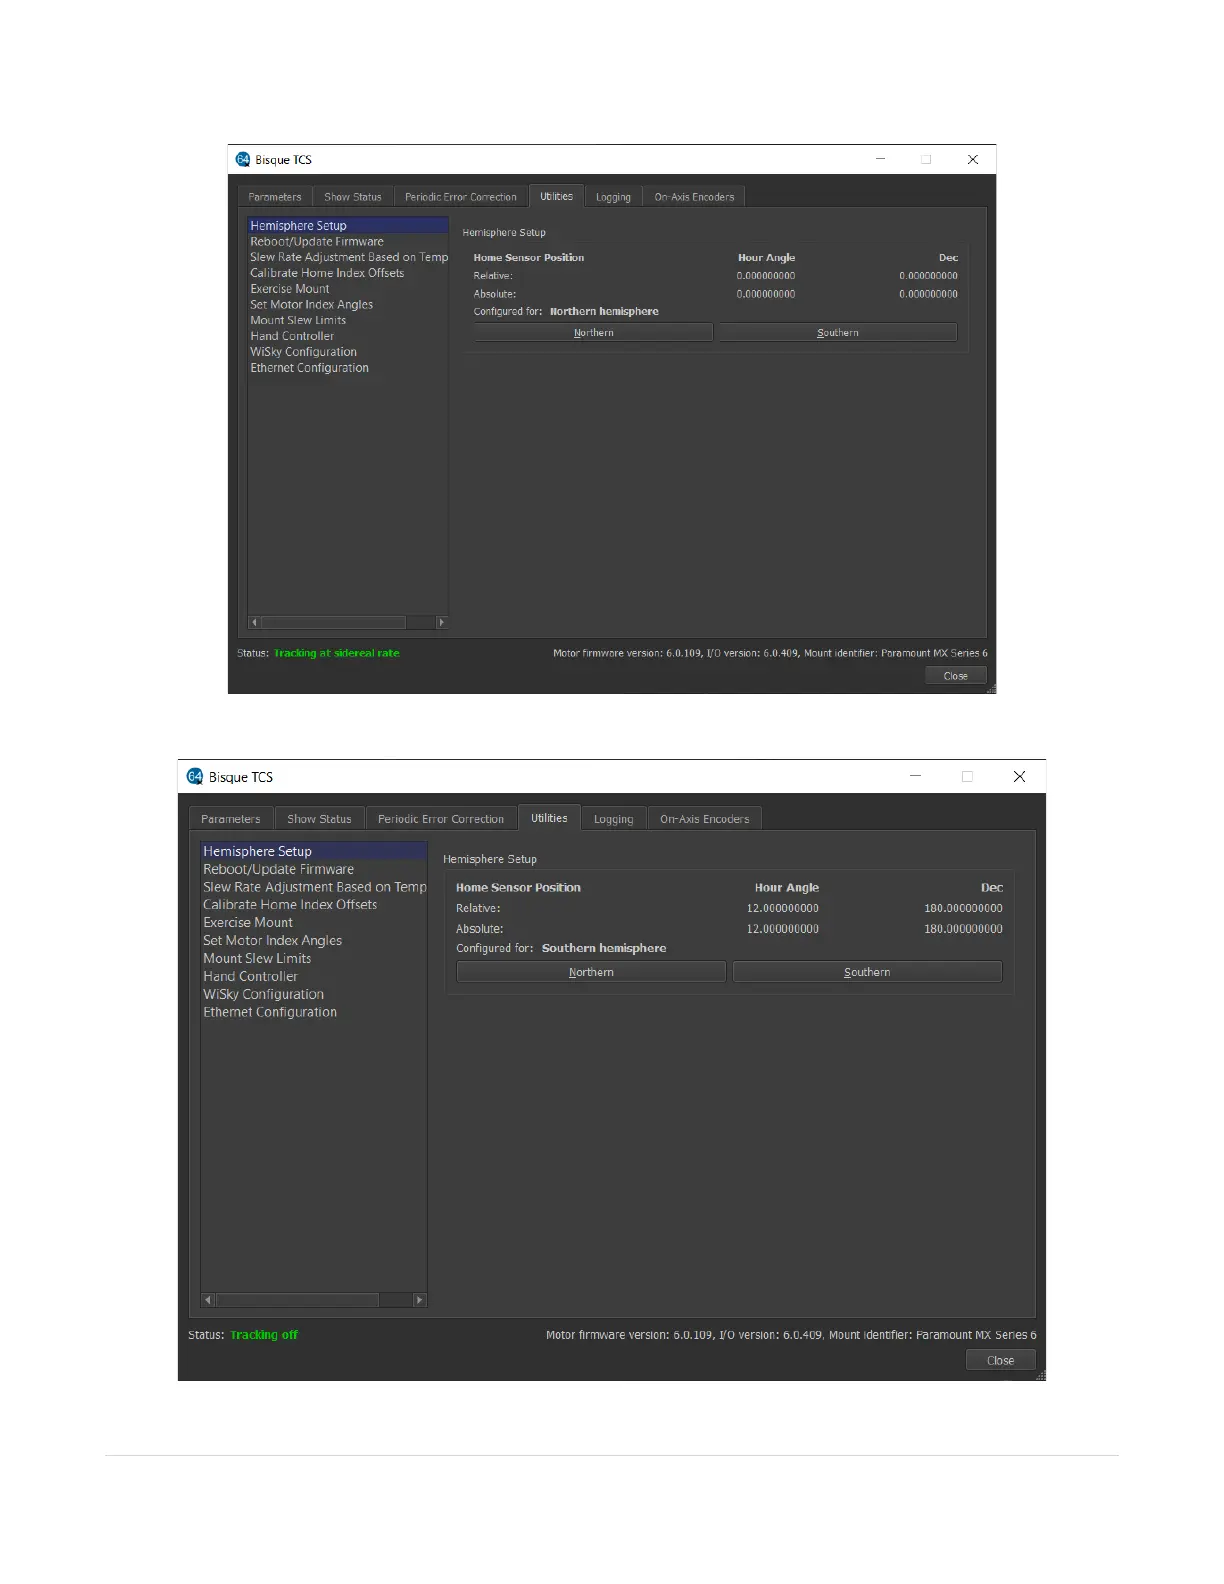Click resize grip in lower window corner
This screenshot has width=1224, height=1584.
coord(1040,1376)
